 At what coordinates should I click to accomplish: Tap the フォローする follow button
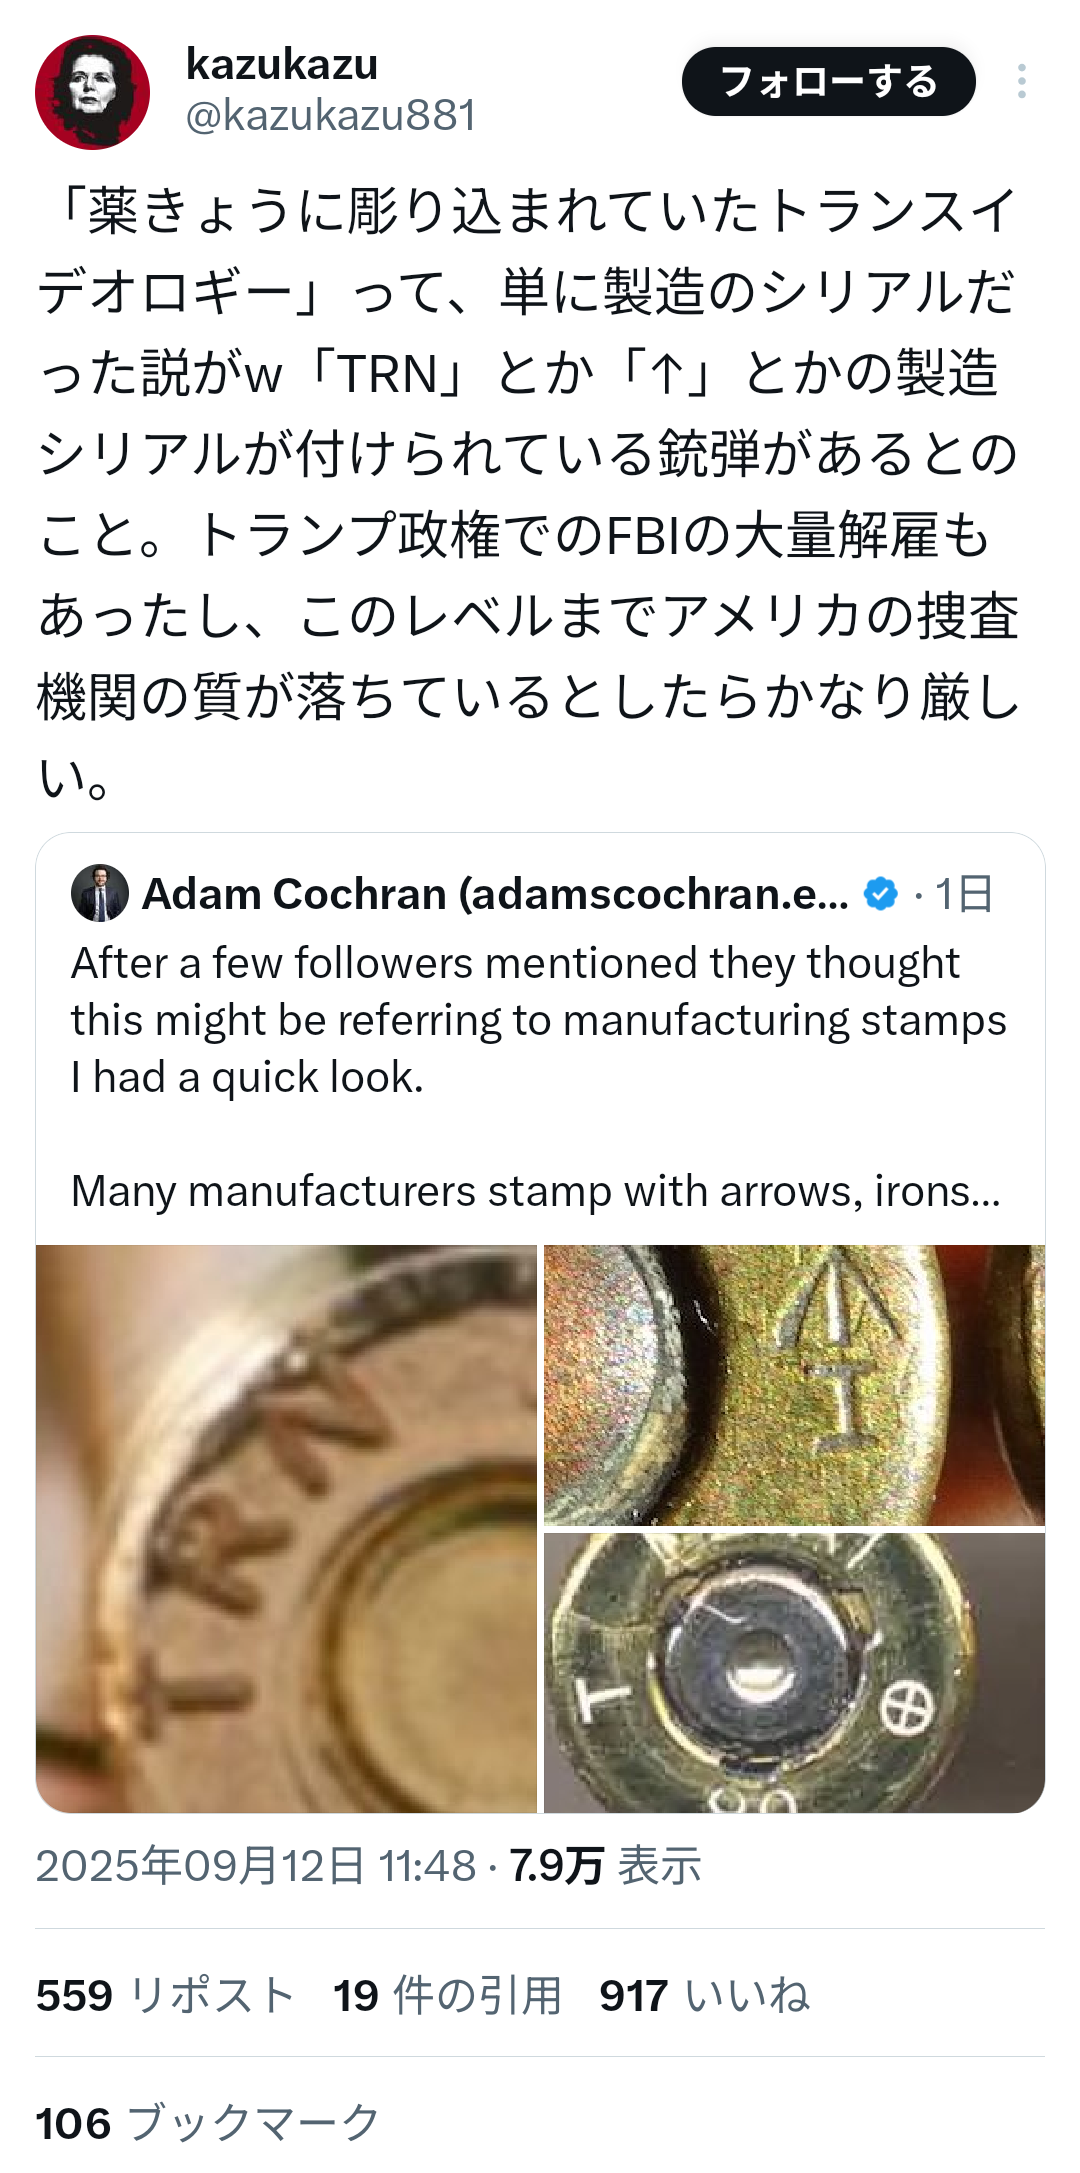(828, 81)
